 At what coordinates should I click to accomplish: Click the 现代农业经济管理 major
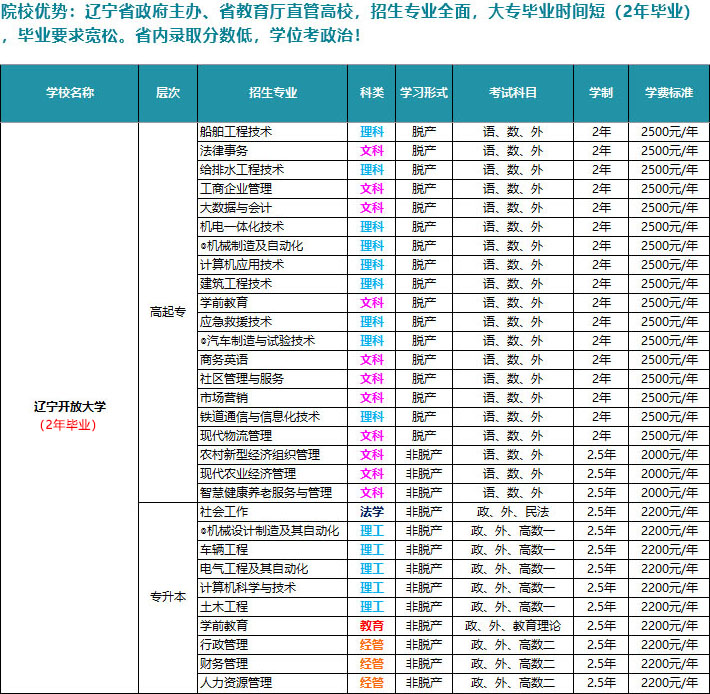point(248,474)
